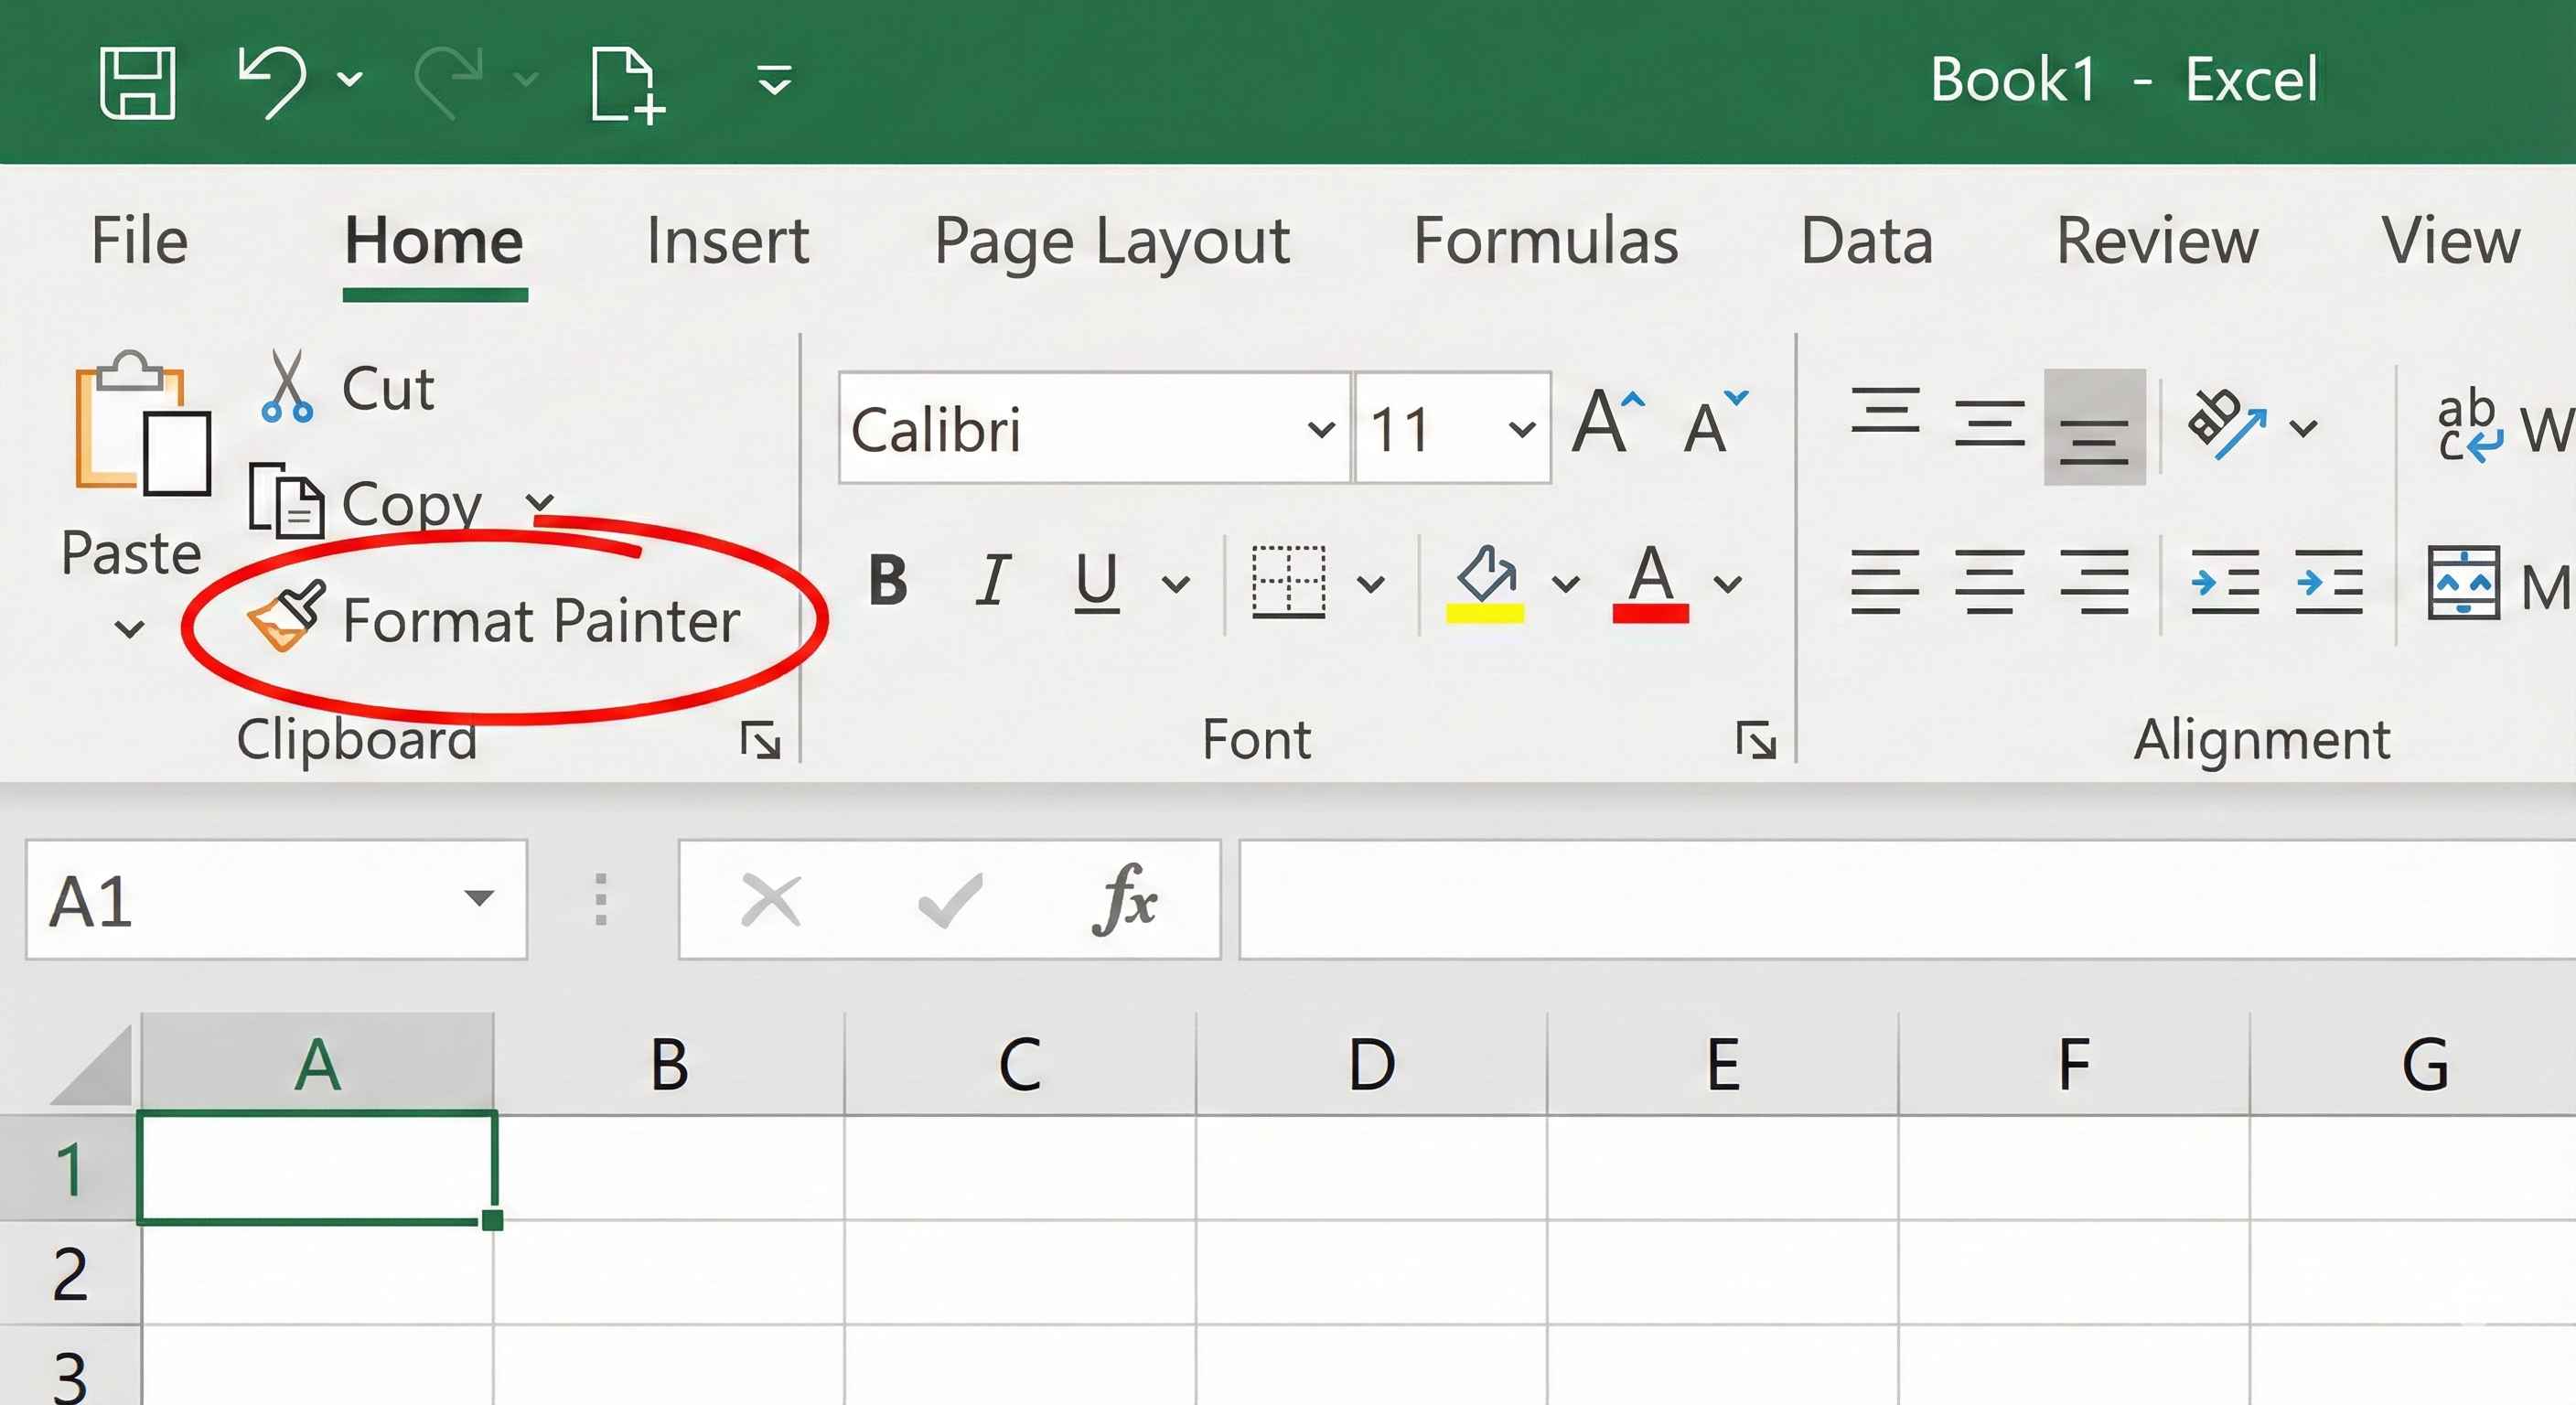The height and width of the screenshot is (1405, 2576).
Task: Click the Merge & Center icon
Action: (x=2462, y=583)
